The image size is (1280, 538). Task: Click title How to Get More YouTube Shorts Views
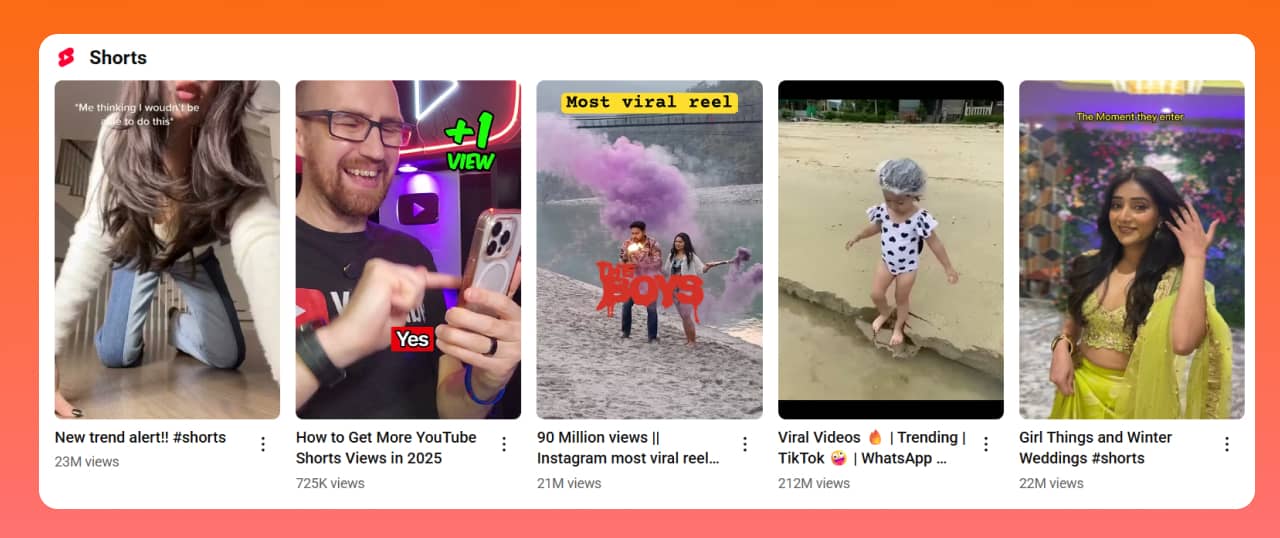[386, 448]
